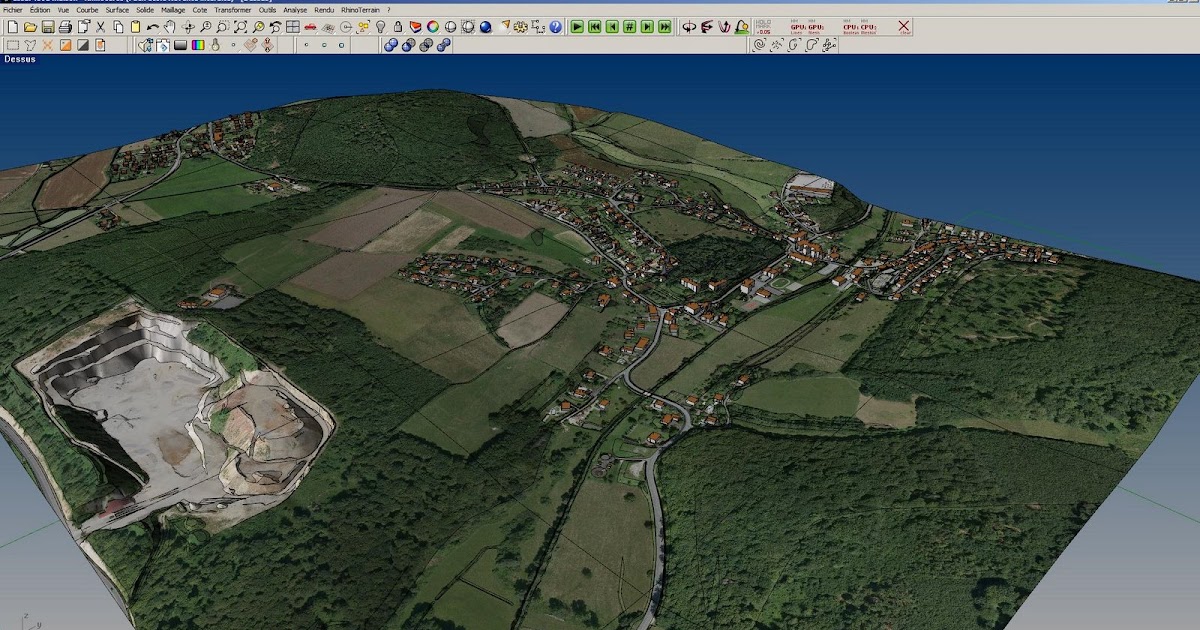
Task: Open the Surface menu
Action: [x=117, y=10]
